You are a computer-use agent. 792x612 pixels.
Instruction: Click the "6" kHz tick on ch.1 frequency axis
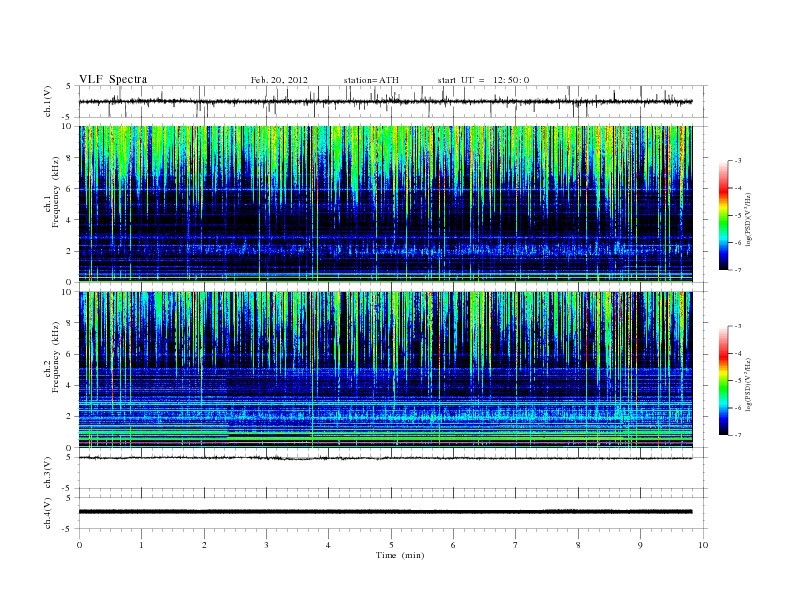click(69, 189)
